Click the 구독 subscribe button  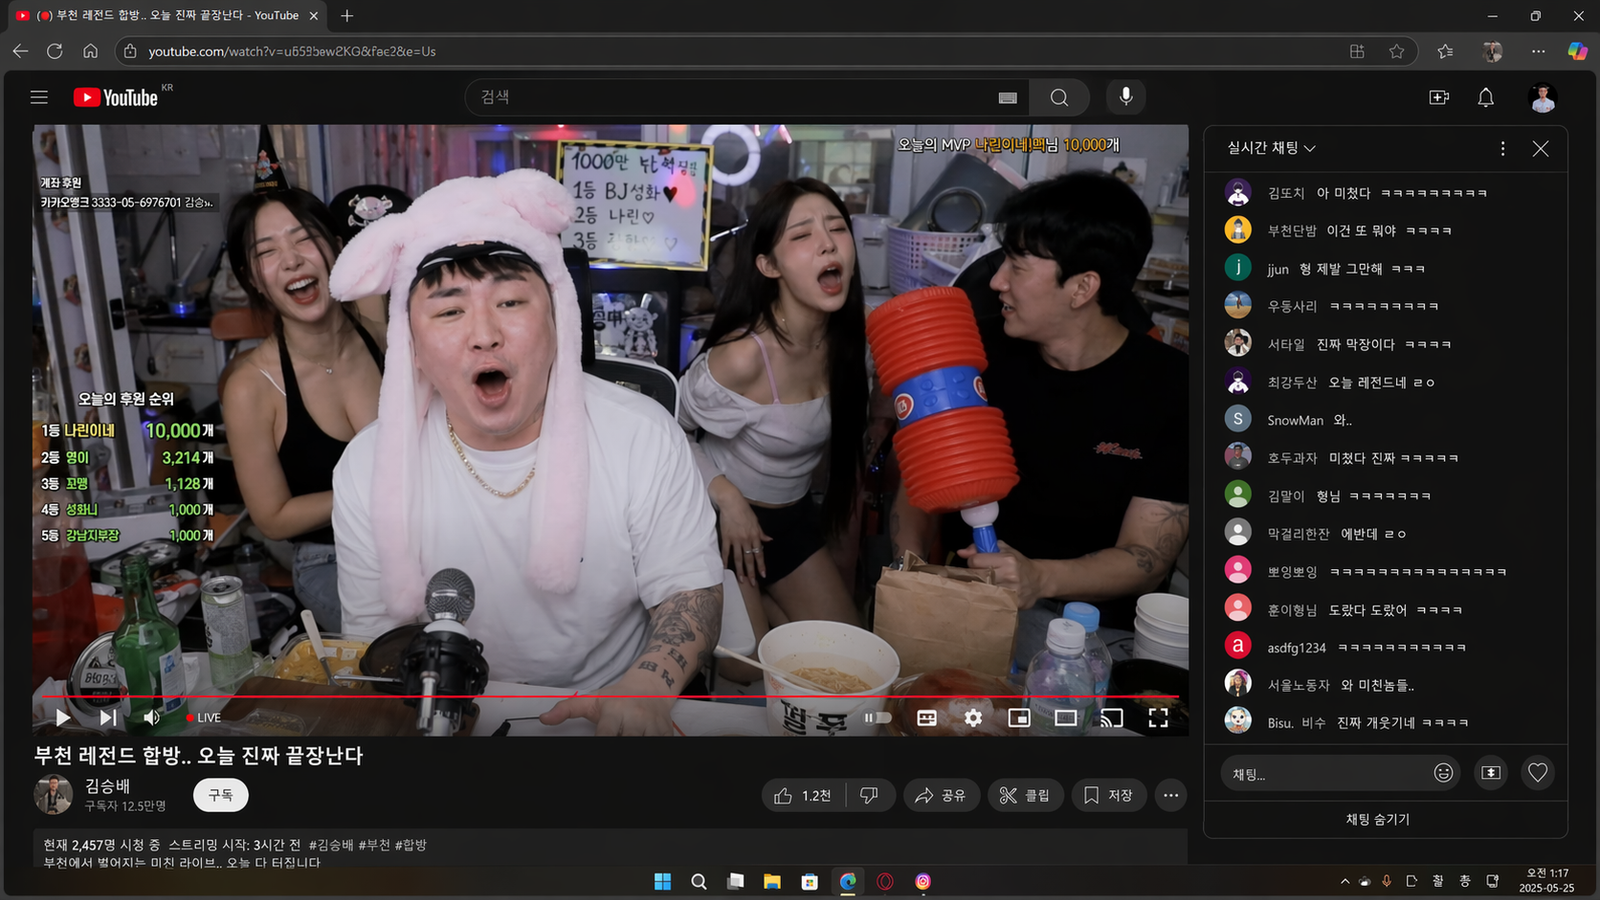tap(220, 795)
